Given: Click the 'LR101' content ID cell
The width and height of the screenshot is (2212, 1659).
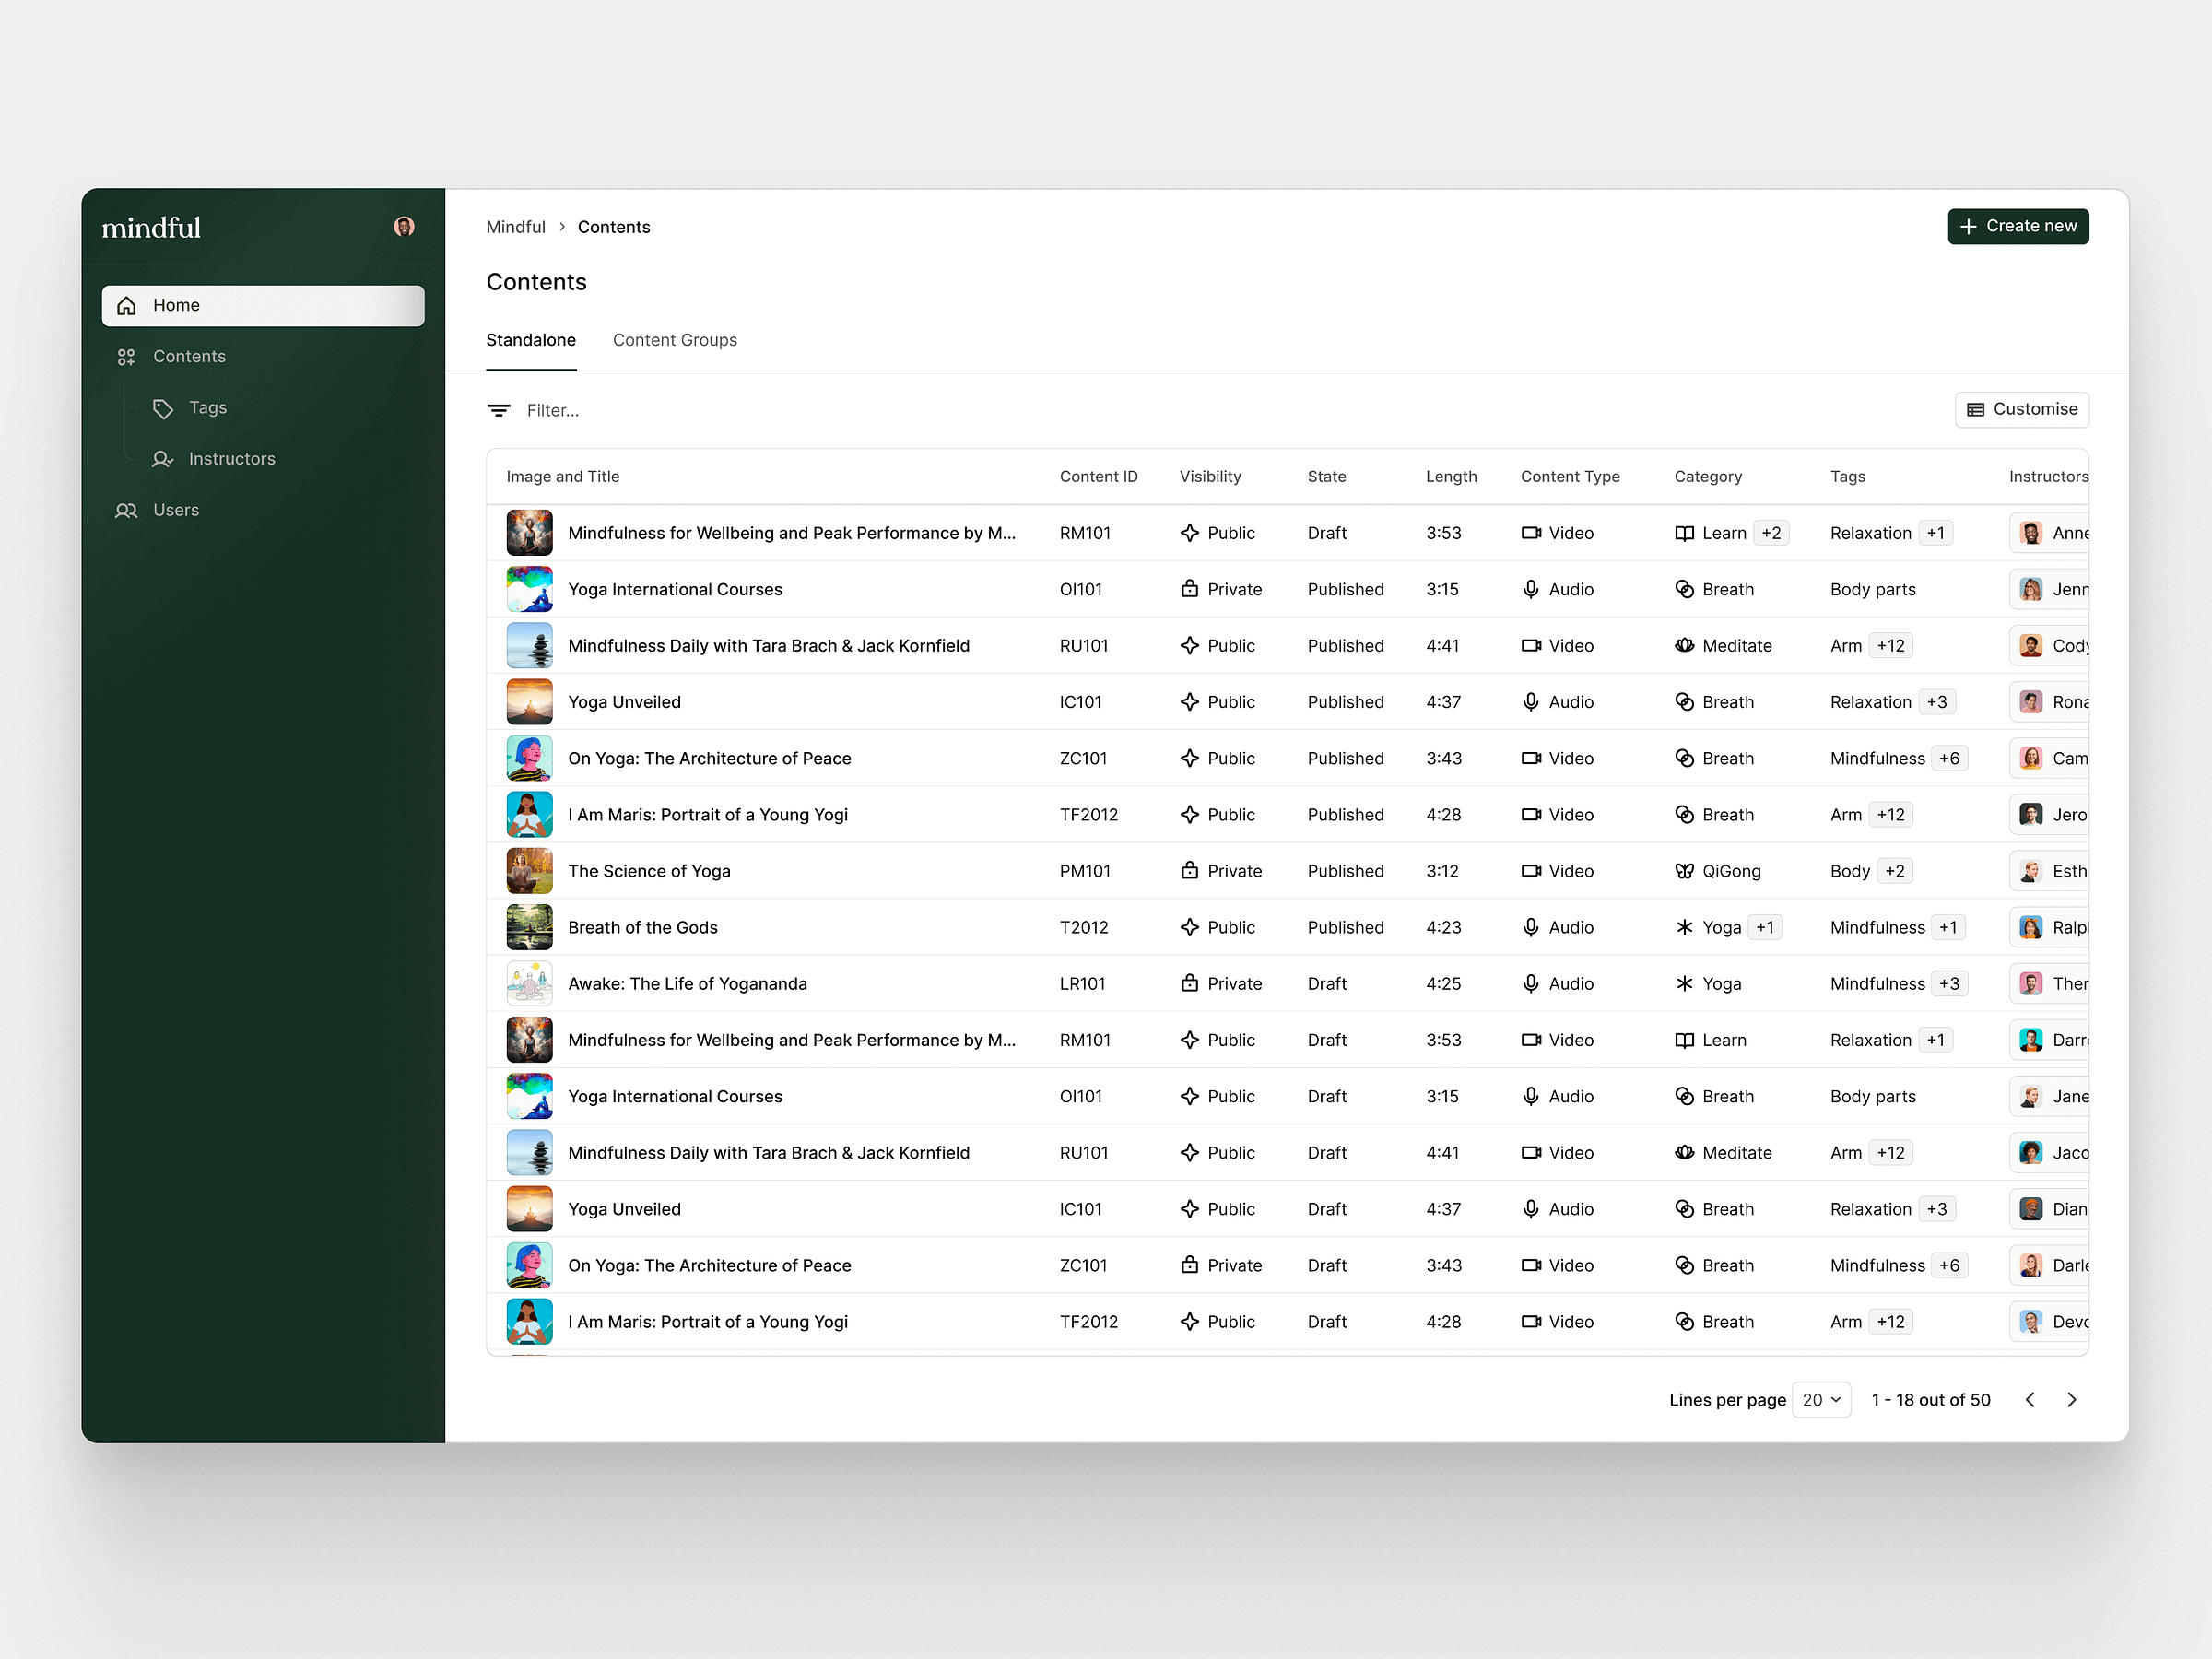Looking at the screenshot, I should tap(1082, 983).
